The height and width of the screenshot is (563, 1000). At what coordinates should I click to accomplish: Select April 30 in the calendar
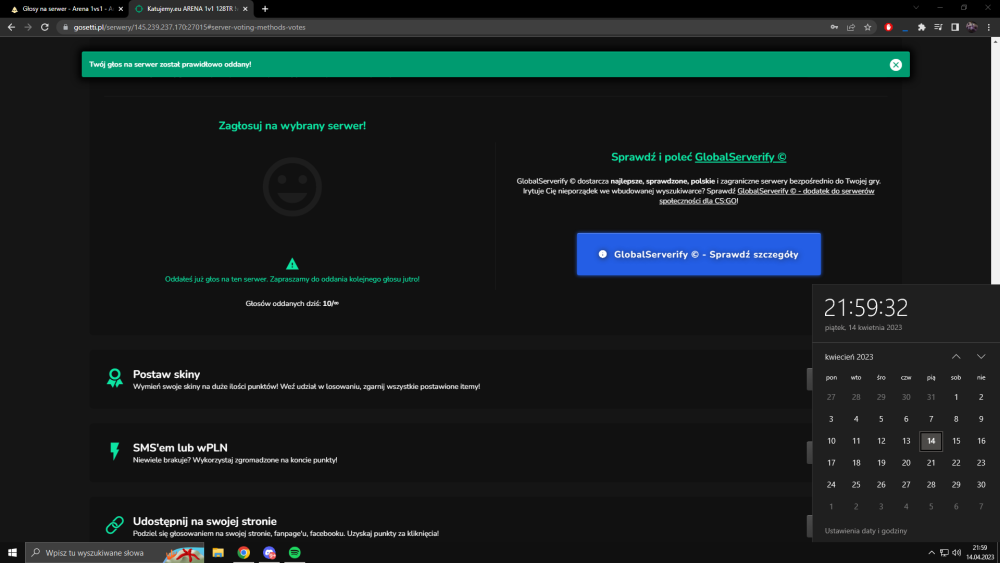pos(981,485)
